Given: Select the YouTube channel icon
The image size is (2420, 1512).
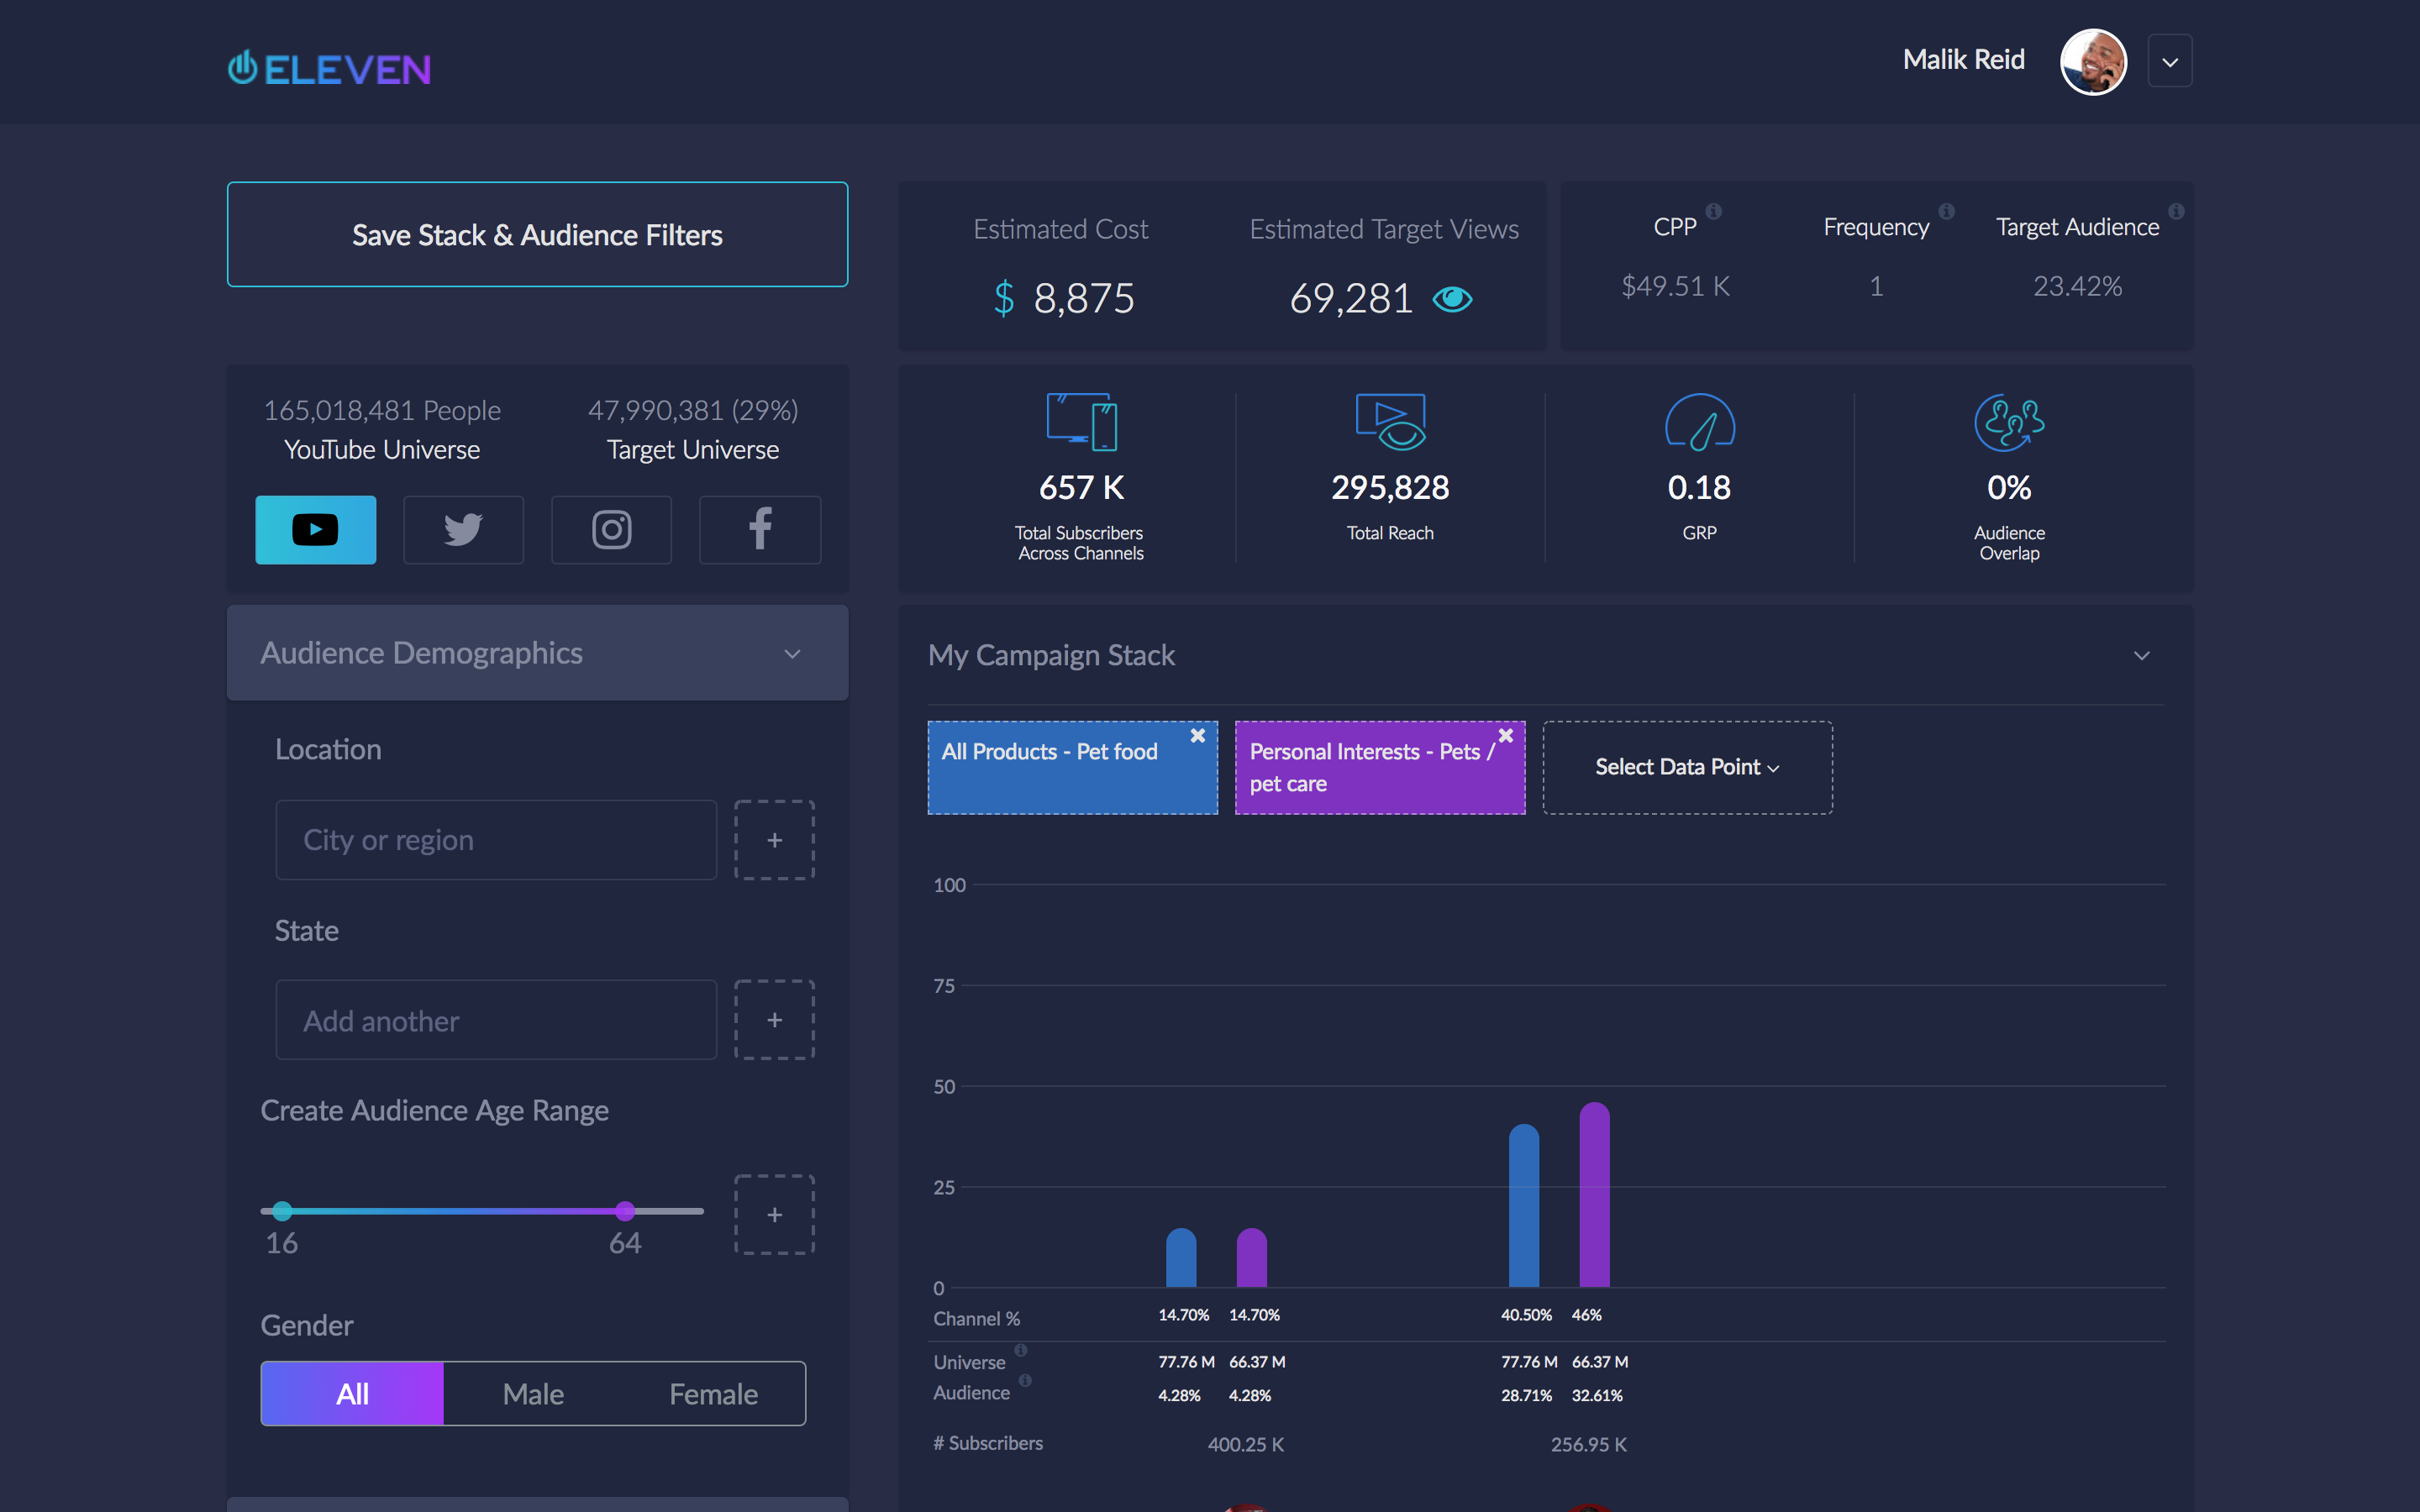Looking at the screenshot, I should point(315,529).
